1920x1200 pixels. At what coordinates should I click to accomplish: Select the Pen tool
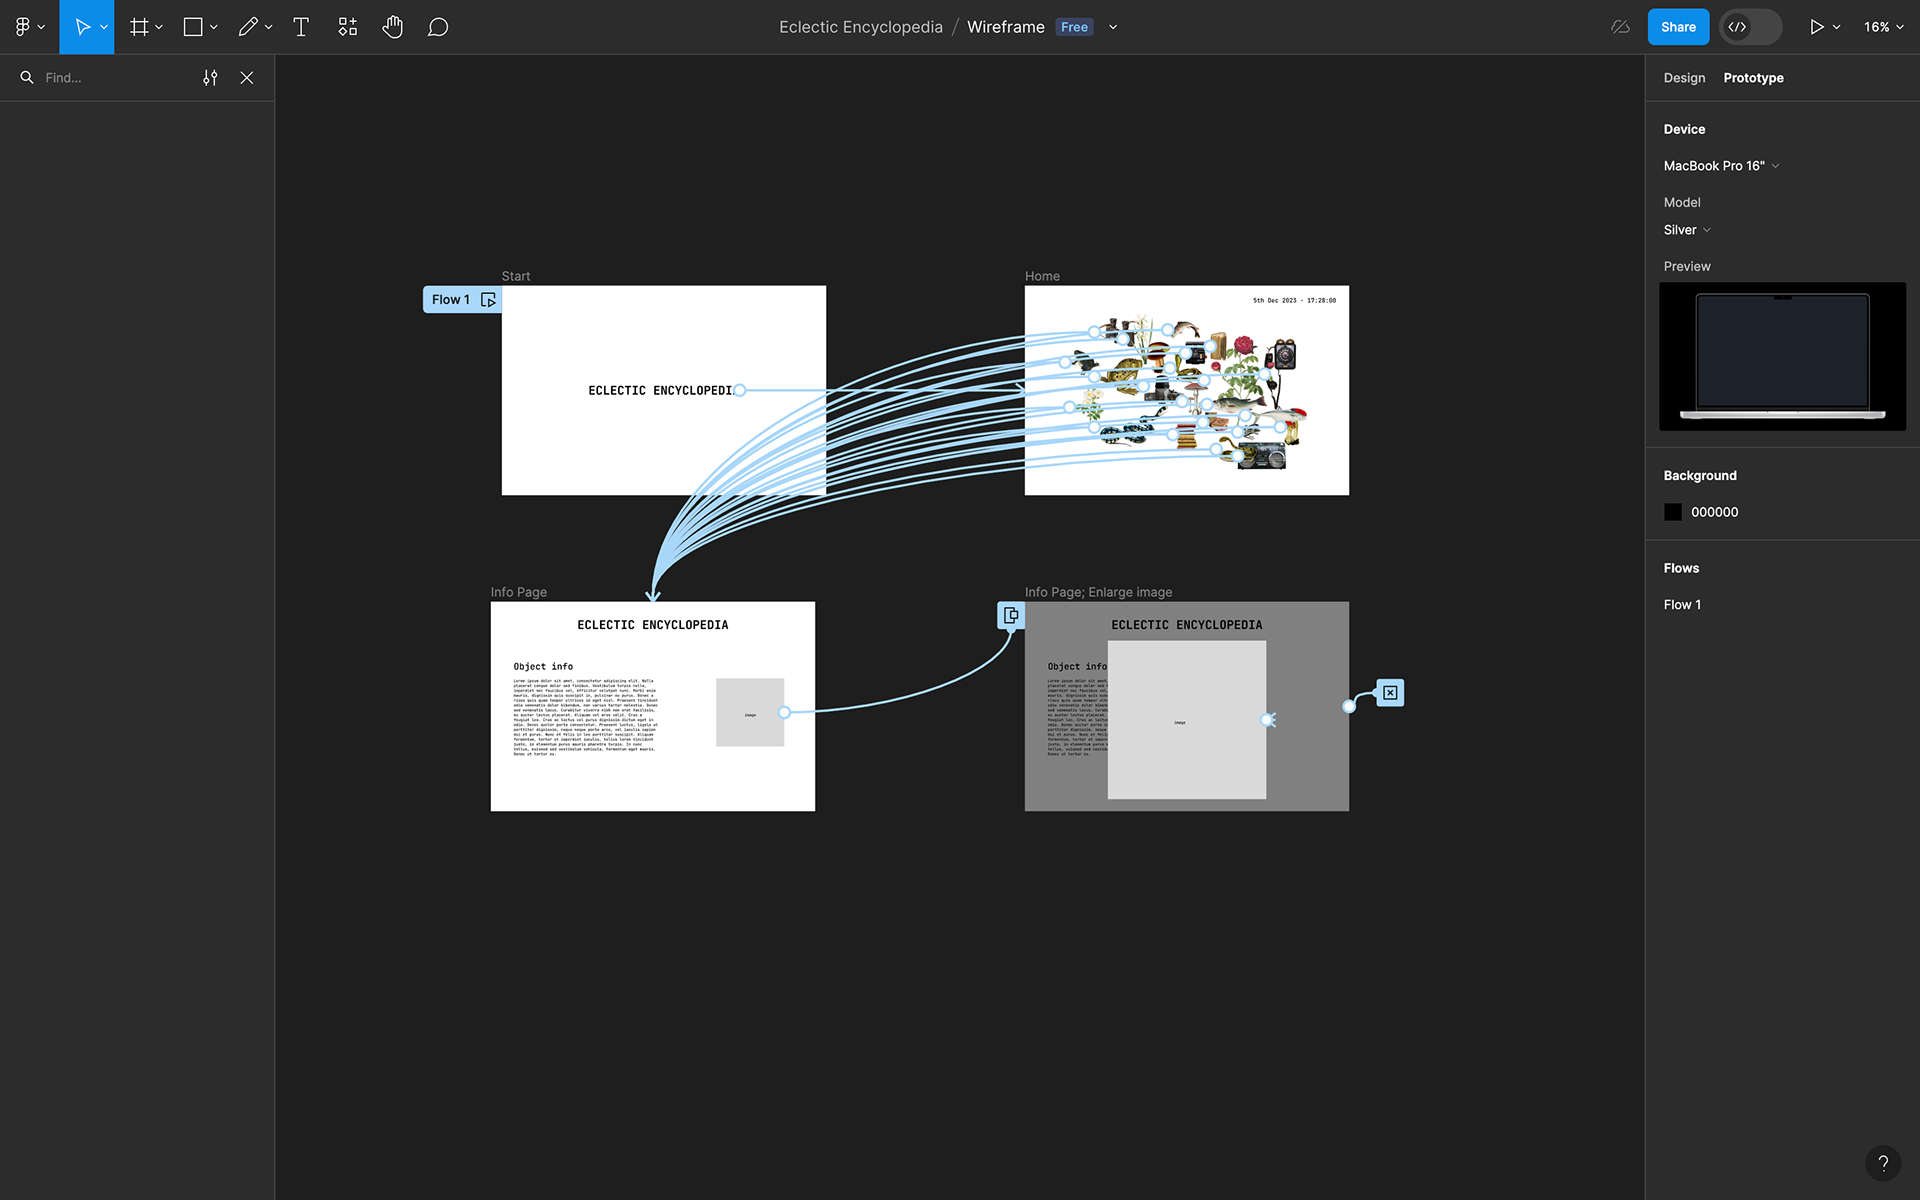[248, 27]
